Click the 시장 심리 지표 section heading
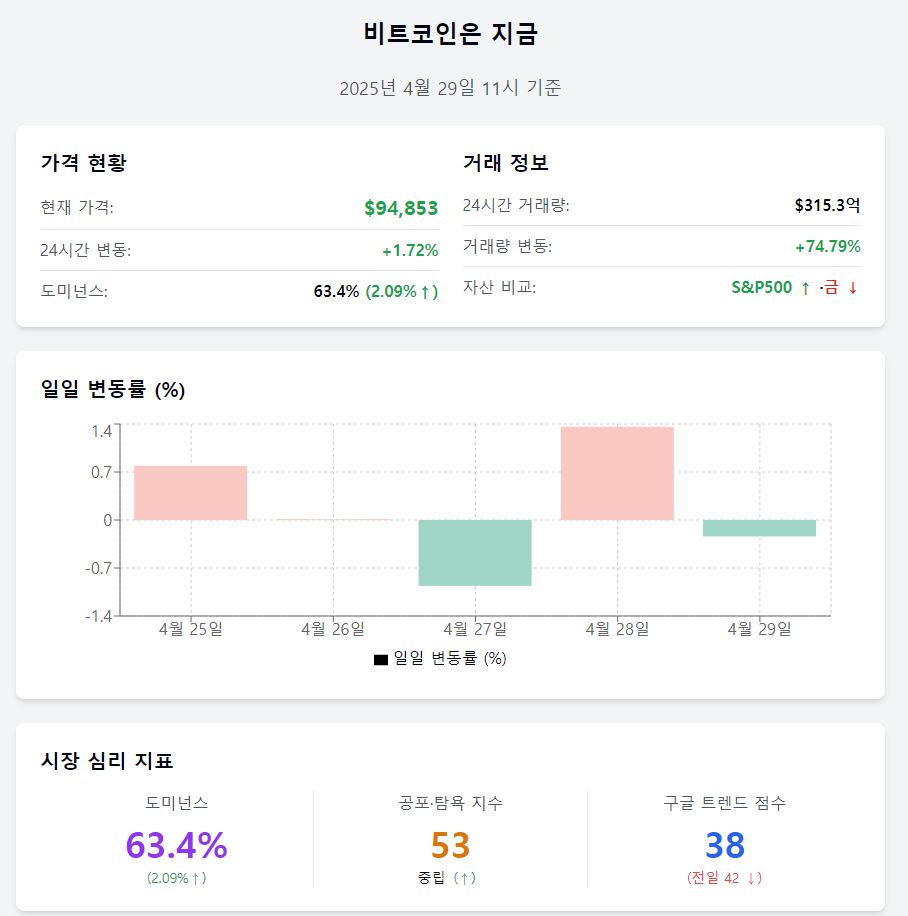Viewport: 908px width, 916px height. 107,761
